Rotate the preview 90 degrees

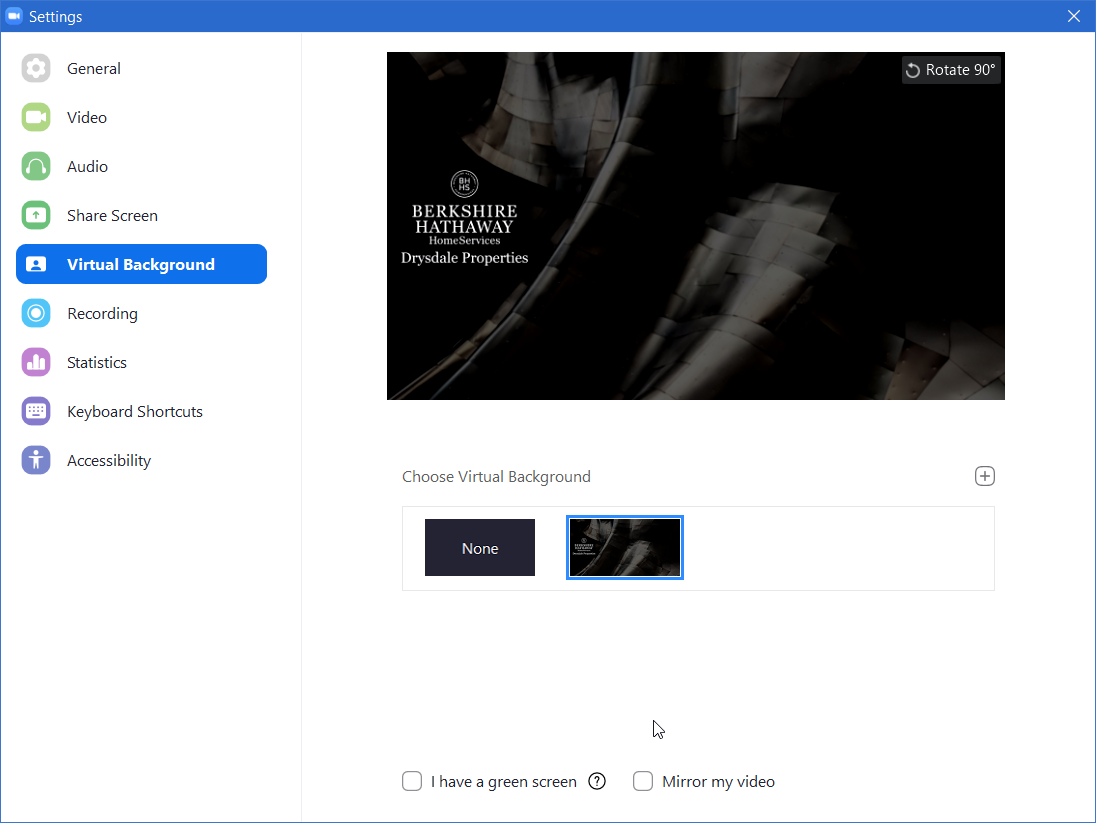951,70
